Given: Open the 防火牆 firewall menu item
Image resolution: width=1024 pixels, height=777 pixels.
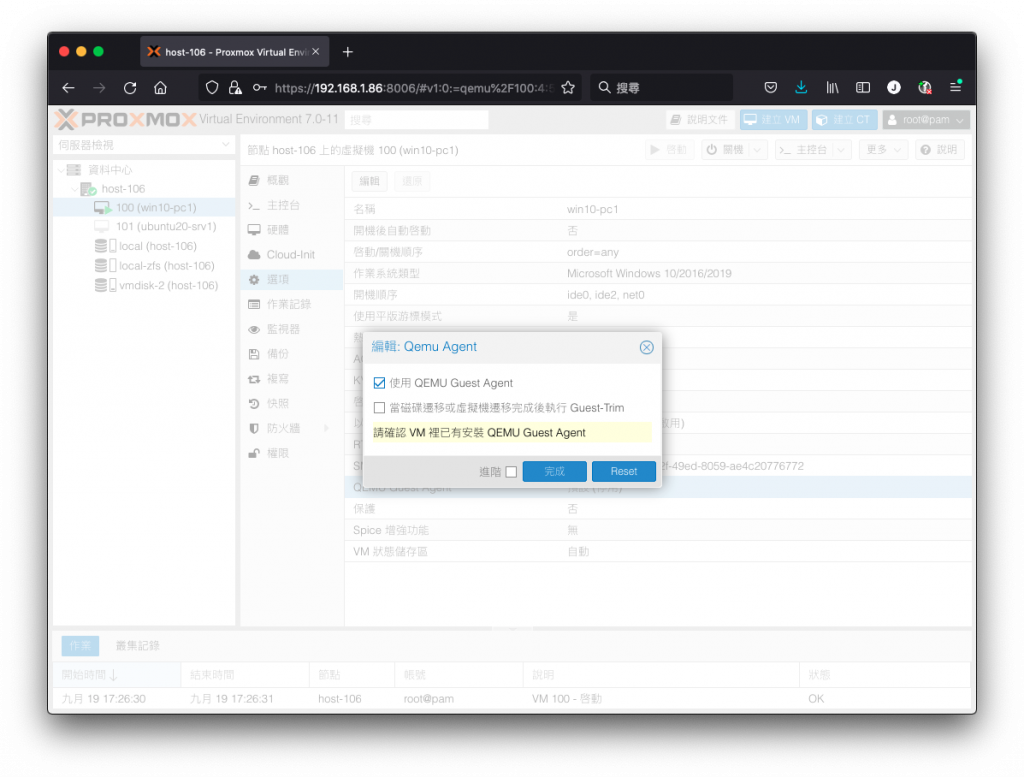Looking at the screenshot, I should [x=291, y=428].
